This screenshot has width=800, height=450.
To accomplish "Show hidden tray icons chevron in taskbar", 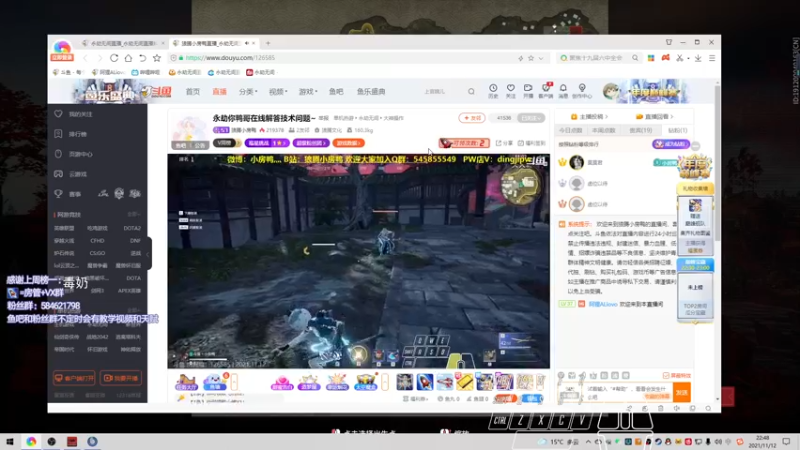I will [588, 442].
